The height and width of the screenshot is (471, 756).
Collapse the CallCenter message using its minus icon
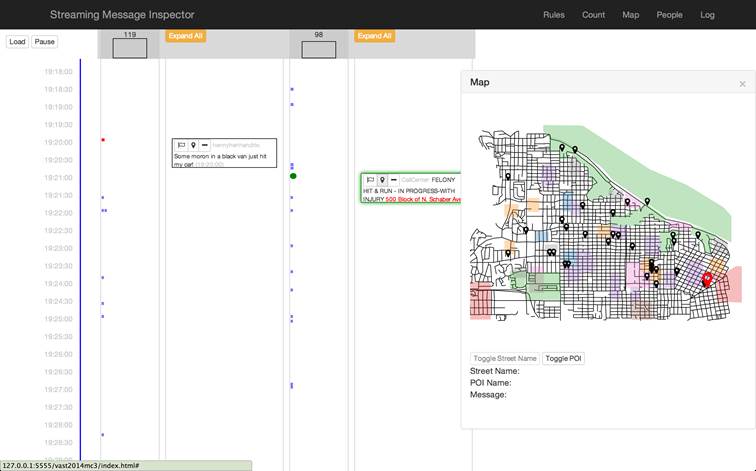pos(393,180)
